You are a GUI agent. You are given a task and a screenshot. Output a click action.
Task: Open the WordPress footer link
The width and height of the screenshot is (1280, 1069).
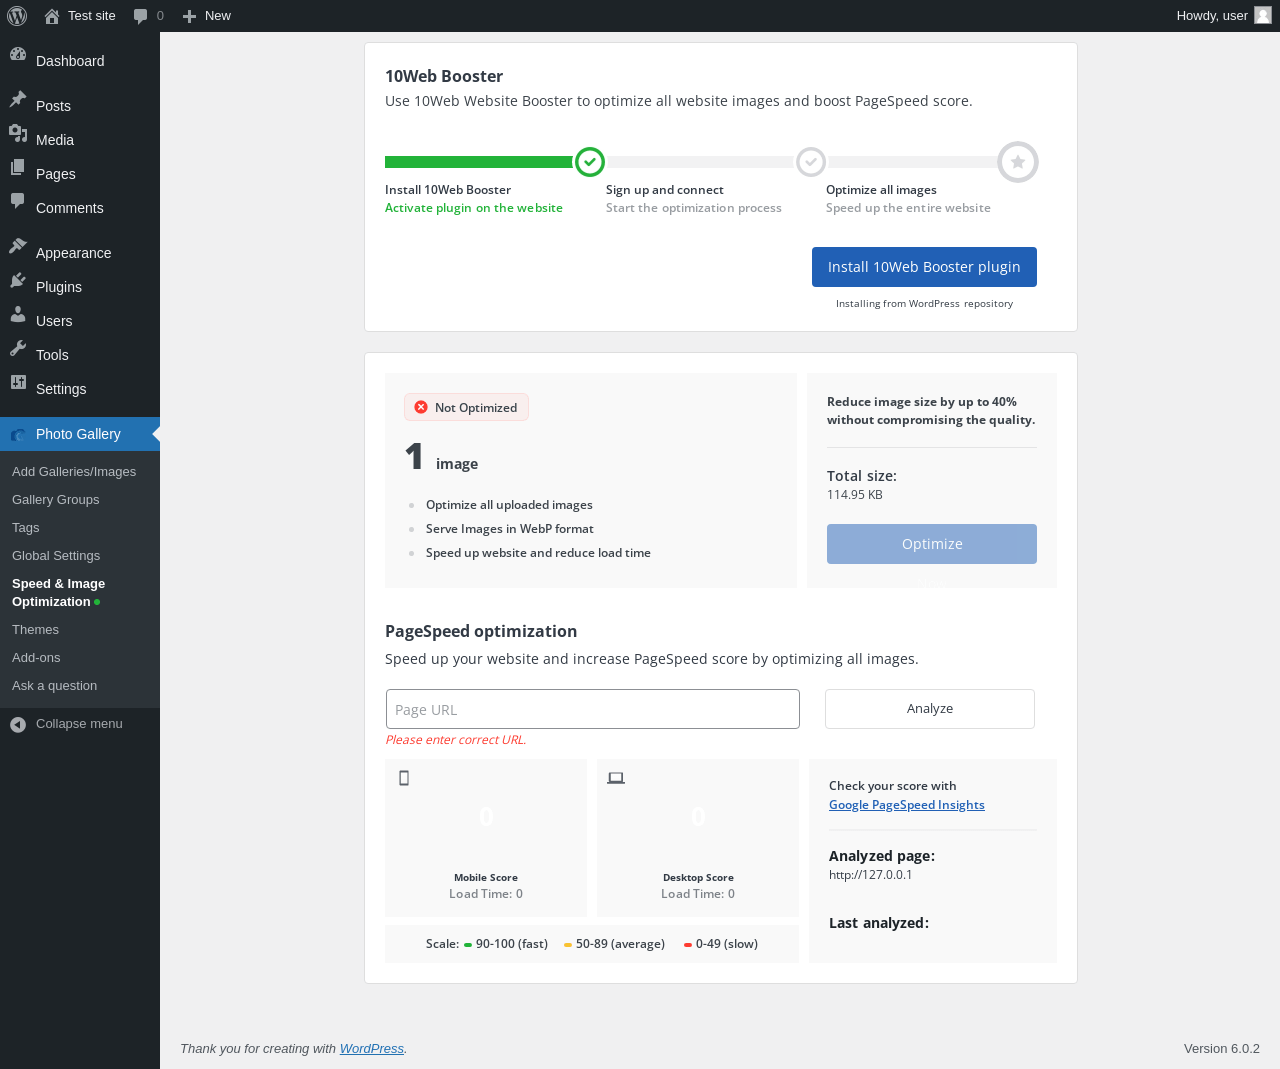[372, 1049]
